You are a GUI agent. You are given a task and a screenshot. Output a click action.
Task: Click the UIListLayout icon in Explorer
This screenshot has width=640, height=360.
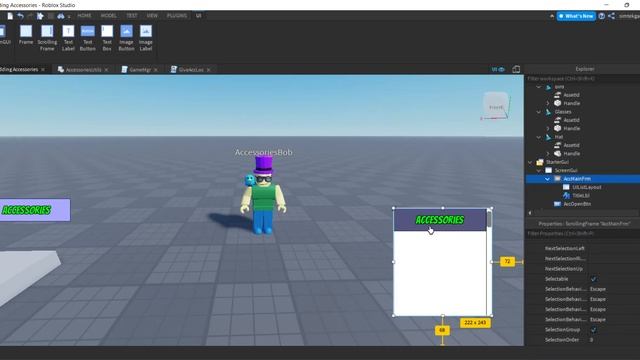pyautogui.click(x=566, y=187)
